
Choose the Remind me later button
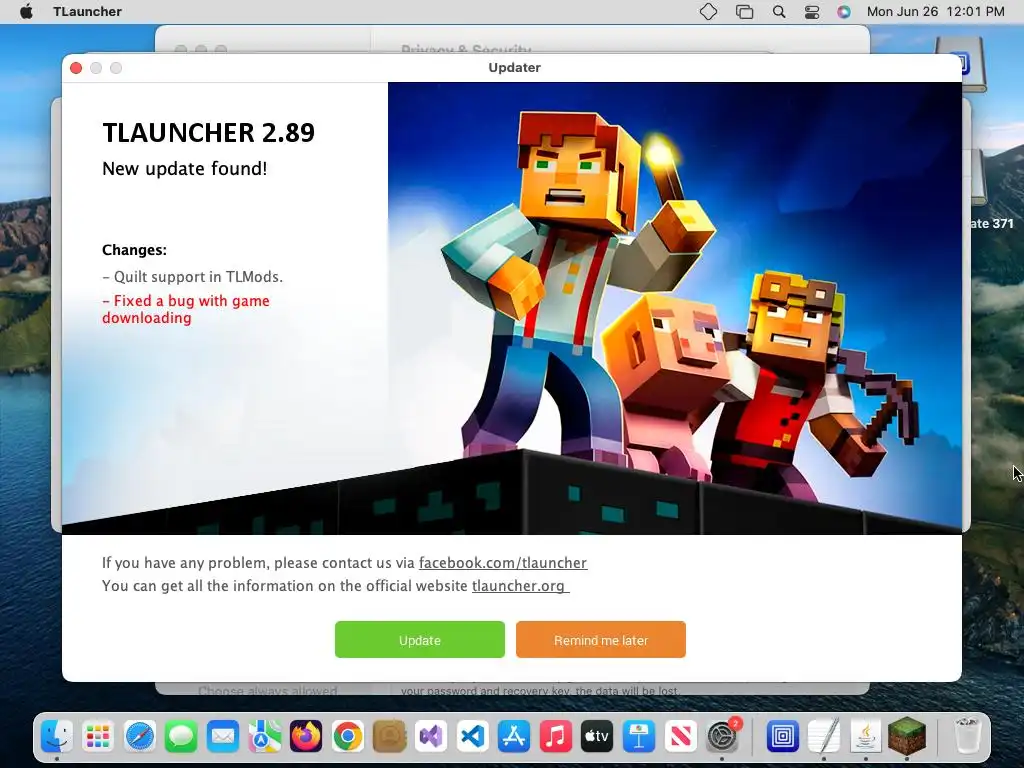600,639
